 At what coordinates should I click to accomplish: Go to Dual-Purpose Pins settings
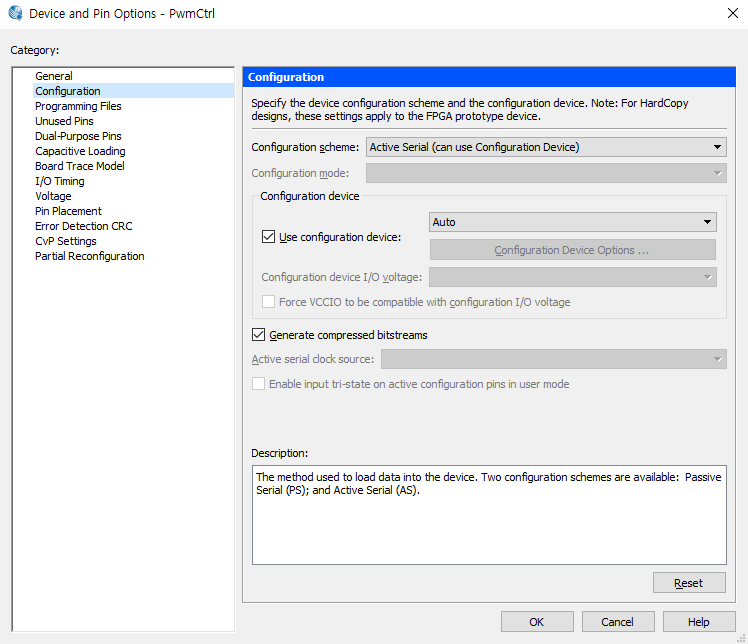coord(78,136)
